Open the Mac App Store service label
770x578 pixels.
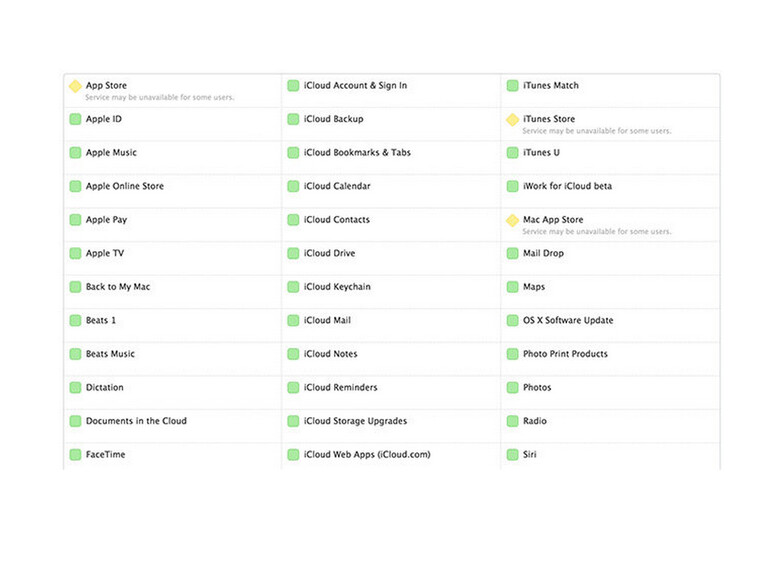(x=553, y=220)
